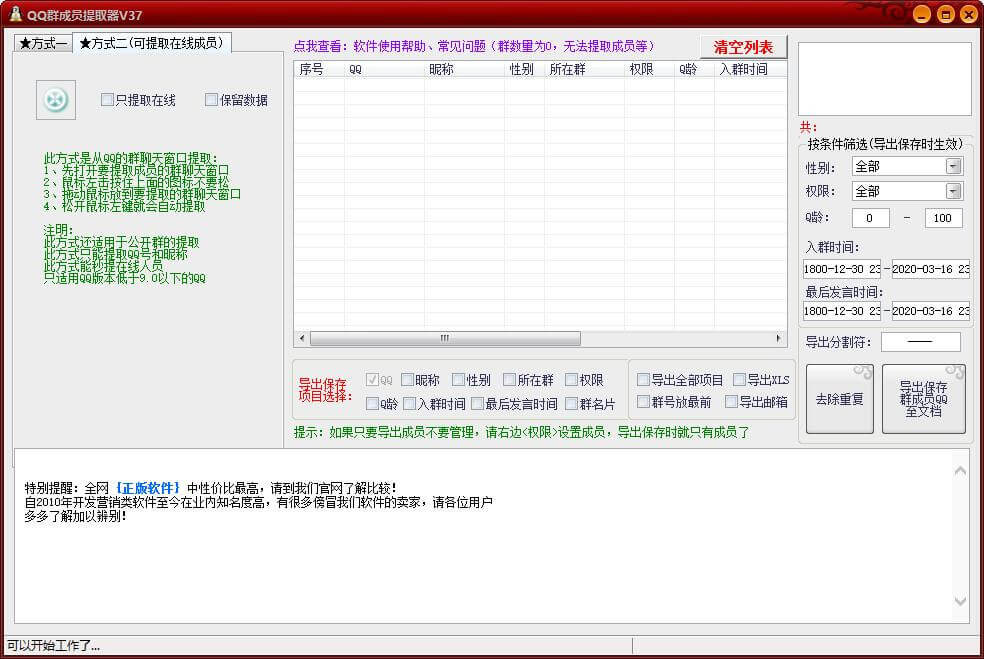Click the 去除重复 button
The height and width of the screenshot is (659, 984).
(x=840, y=399)
